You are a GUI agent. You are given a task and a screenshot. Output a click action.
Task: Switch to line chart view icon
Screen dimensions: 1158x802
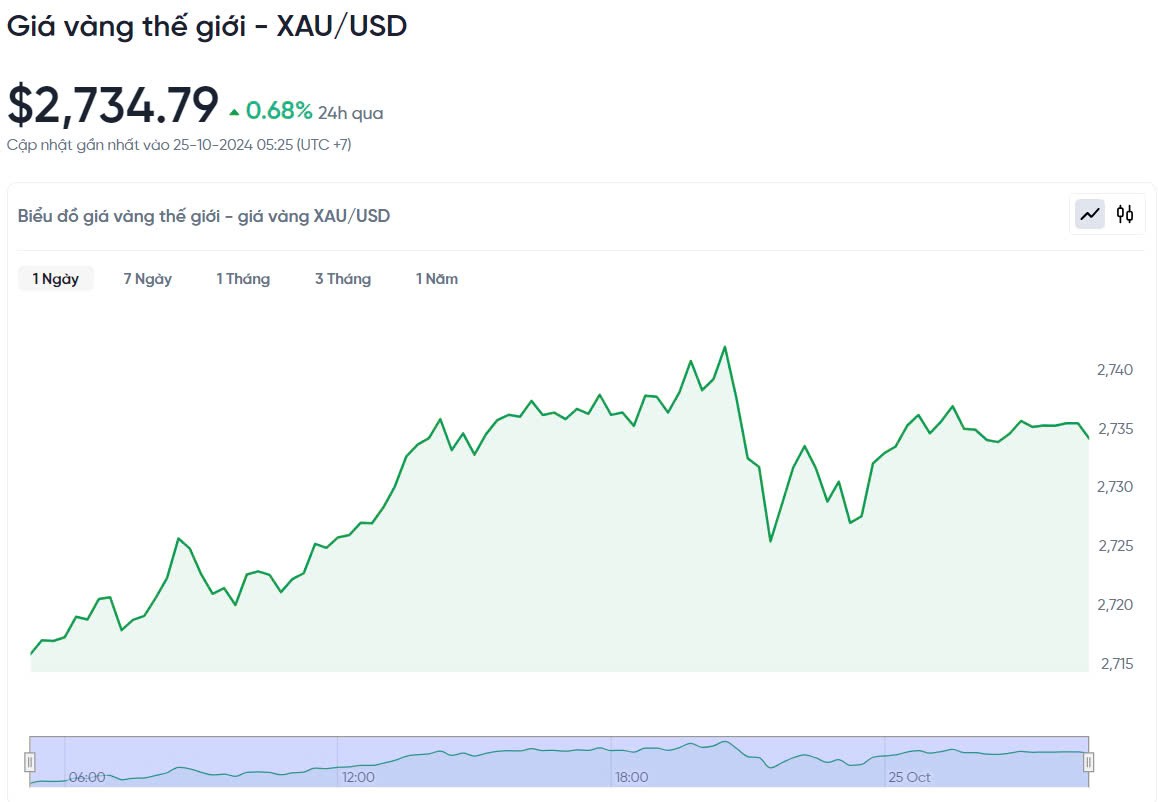tap(1090, 213)
